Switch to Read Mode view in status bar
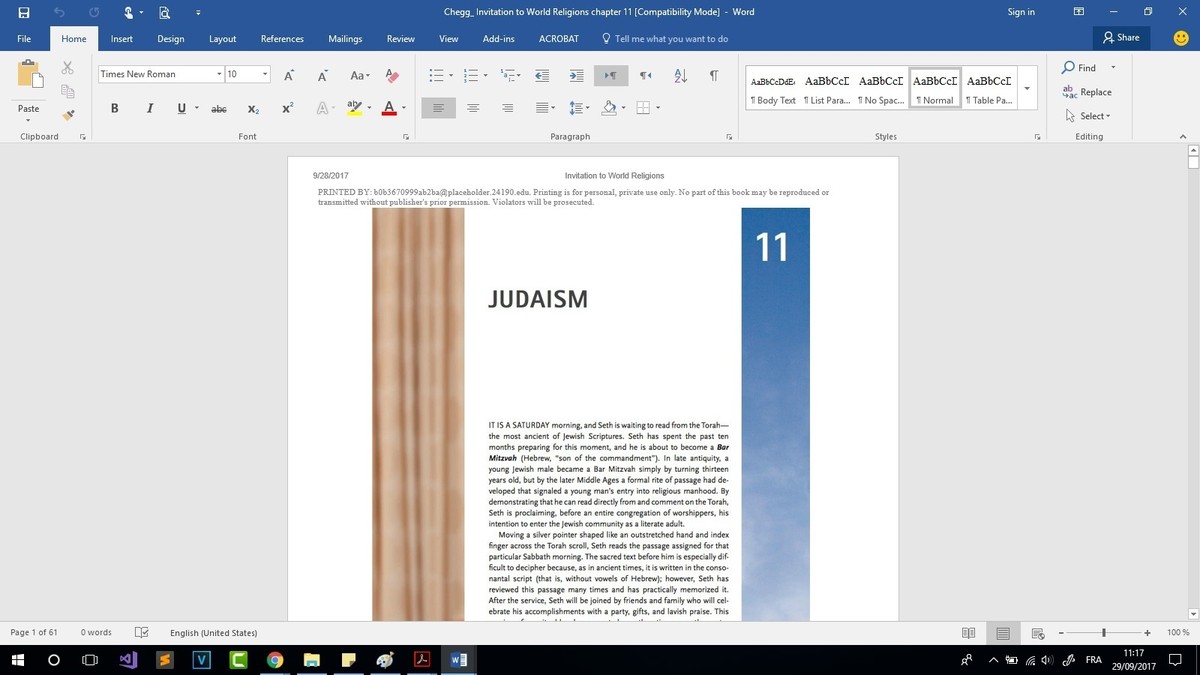Image resolution: width=1200 pixels, height=675 pixels. pos(968,633)
